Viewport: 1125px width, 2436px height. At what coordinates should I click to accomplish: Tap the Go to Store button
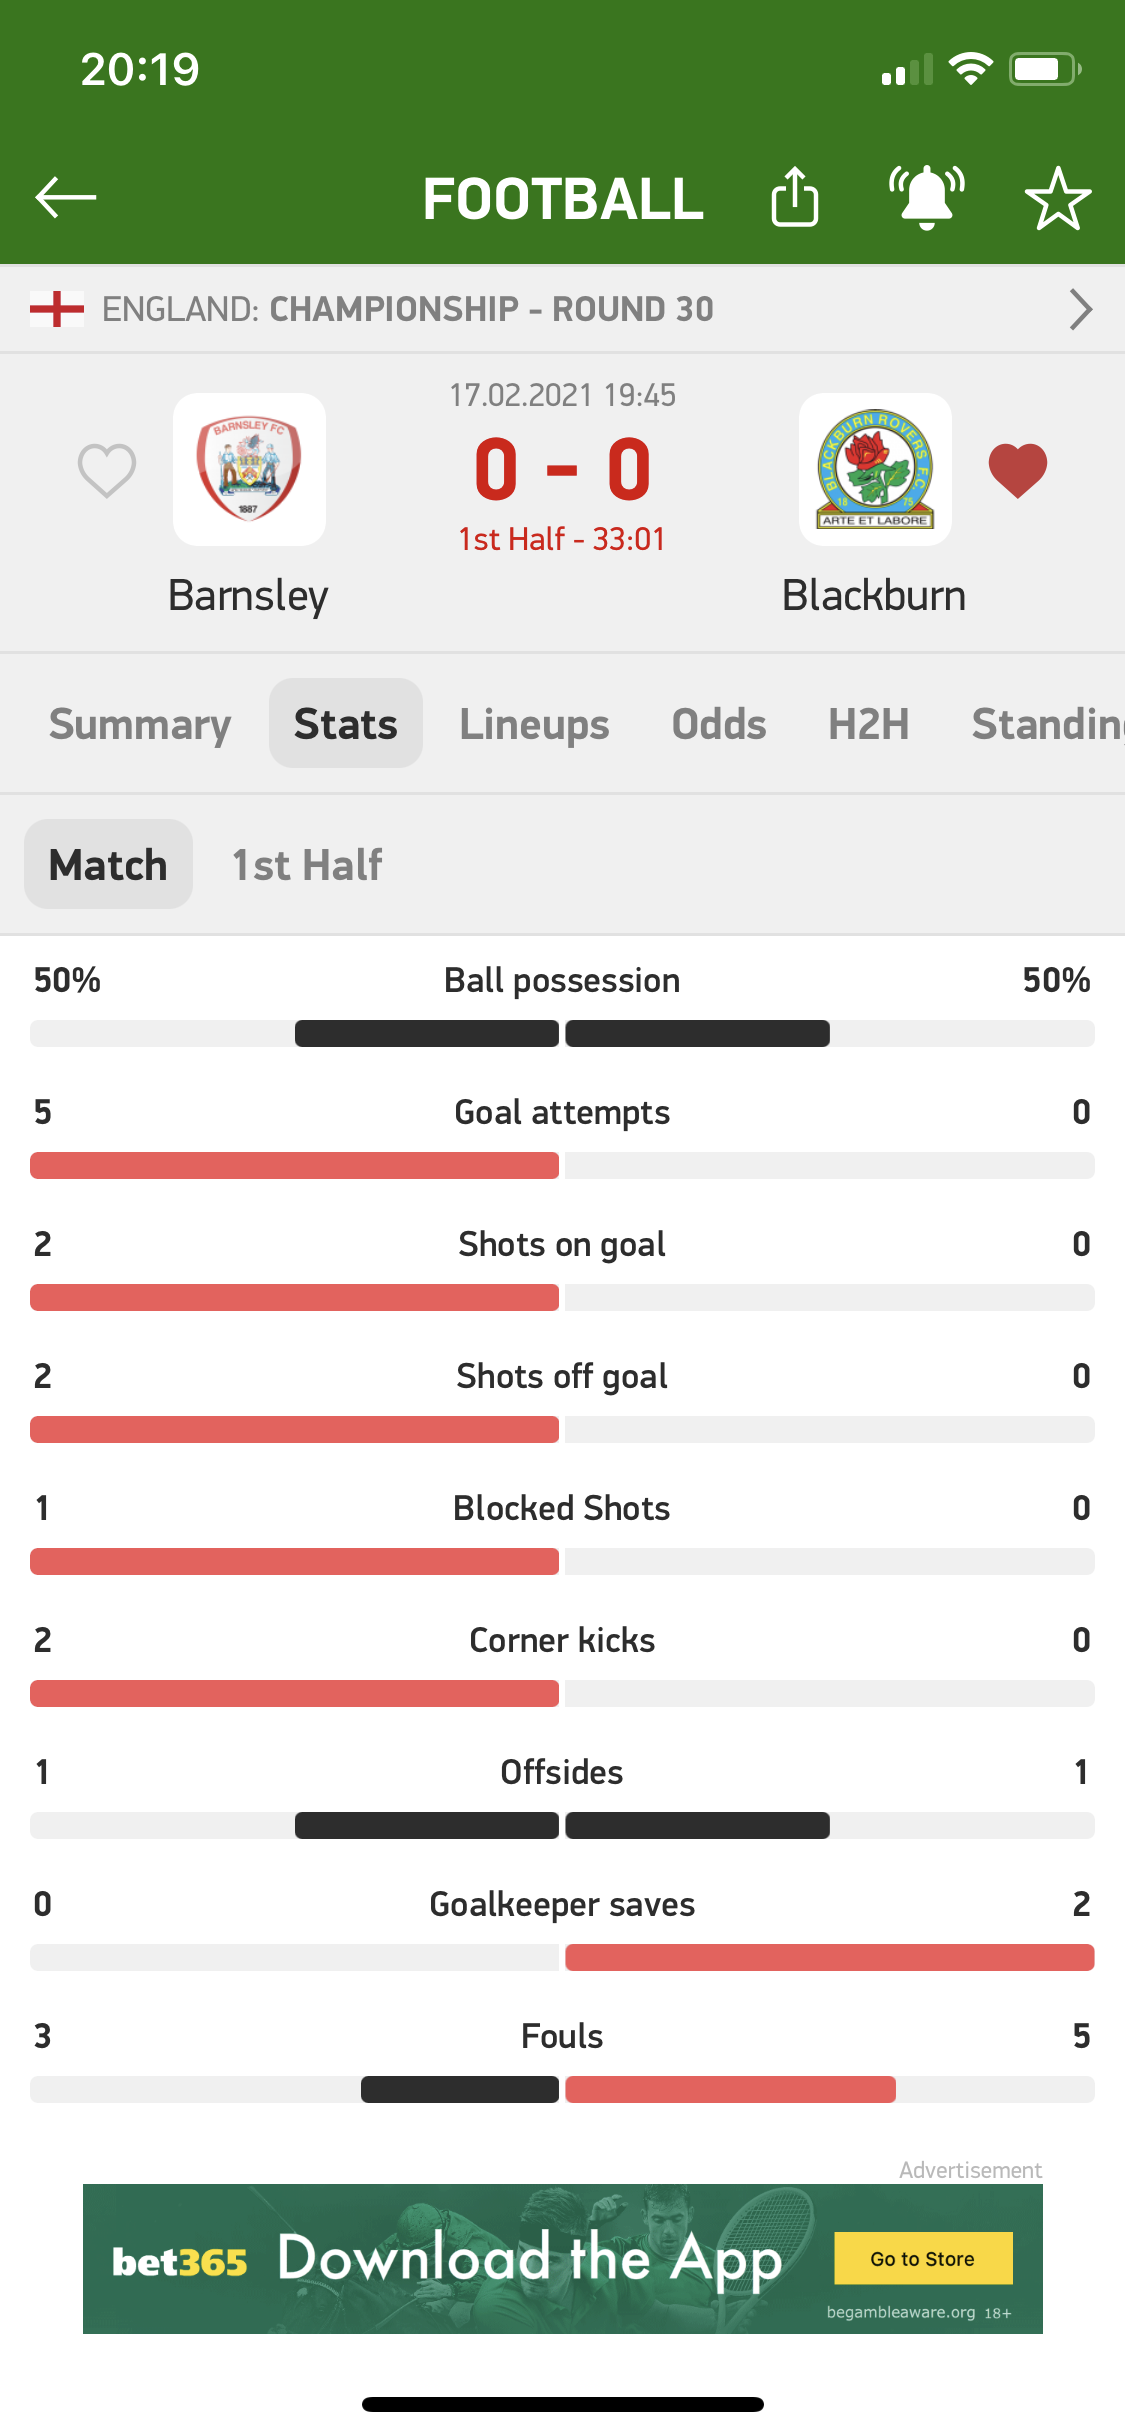pos(923,2258)
